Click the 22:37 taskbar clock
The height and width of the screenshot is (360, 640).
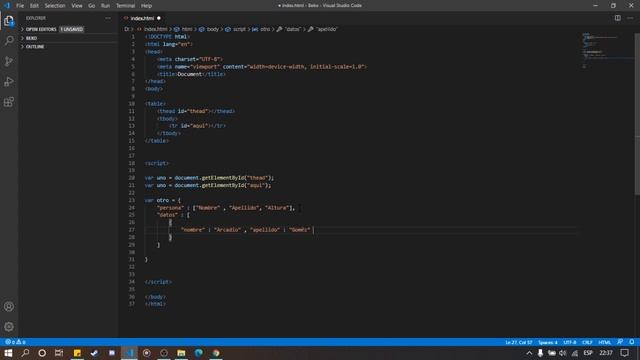pyautogui.click(x=606, y=353)
